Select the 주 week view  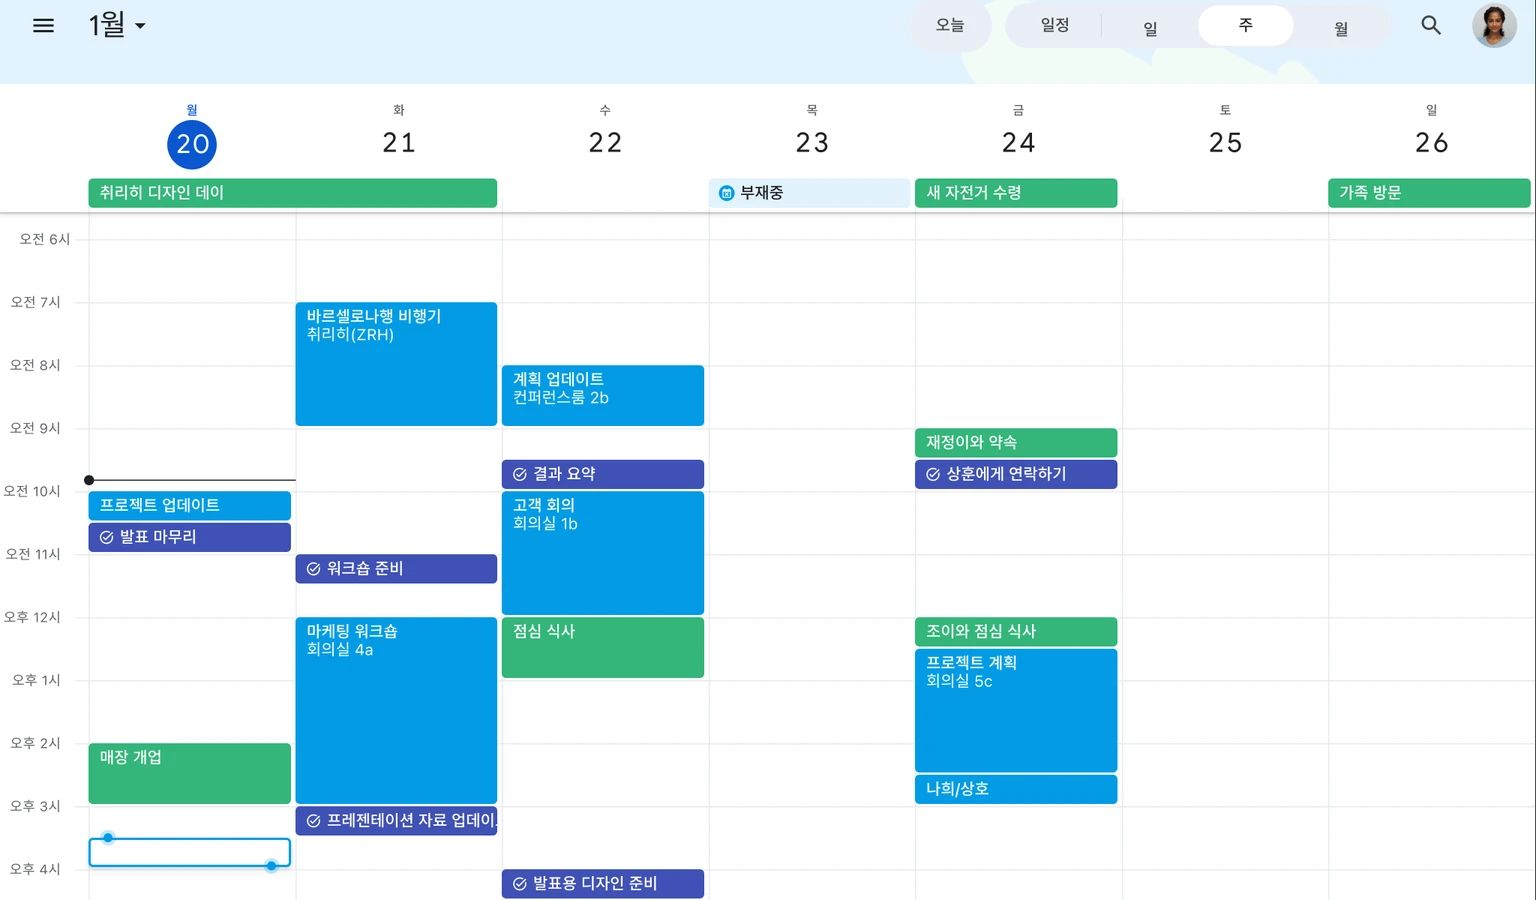(1245, 26)
